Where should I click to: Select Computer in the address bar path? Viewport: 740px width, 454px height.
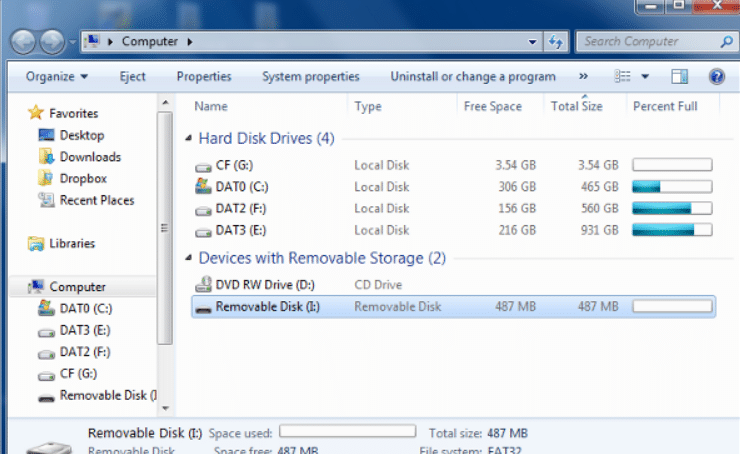pos(150,42)
